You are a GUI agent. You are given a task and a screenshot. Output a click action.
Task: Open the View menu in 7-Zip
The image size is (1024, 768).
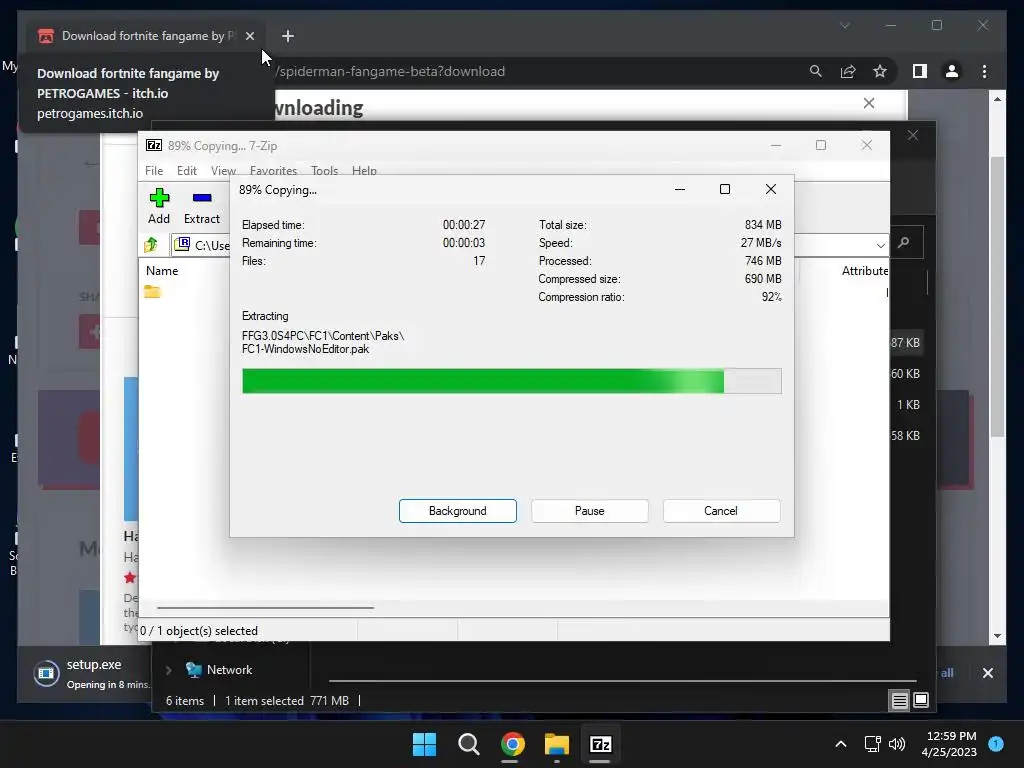point(223,170)
